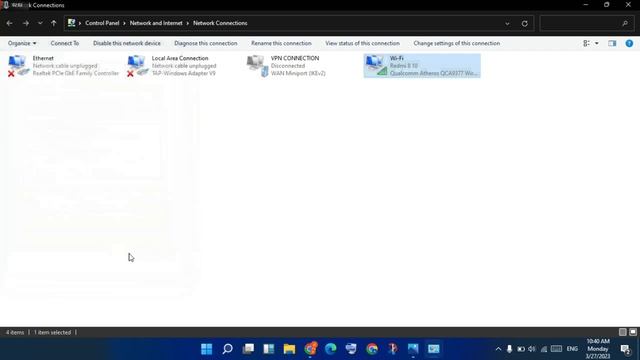Image resolution: width=640 pixels, height=360 pixels.
Task: Open the network tray icon
Action: [544, 349]
